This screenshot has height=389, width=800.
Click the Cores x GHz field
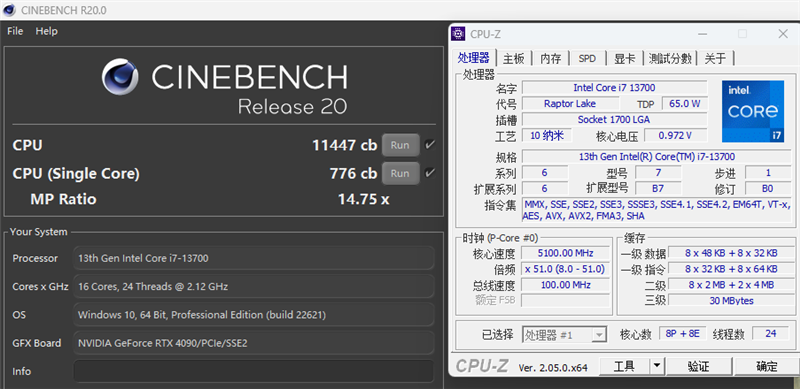coord(254,286)
